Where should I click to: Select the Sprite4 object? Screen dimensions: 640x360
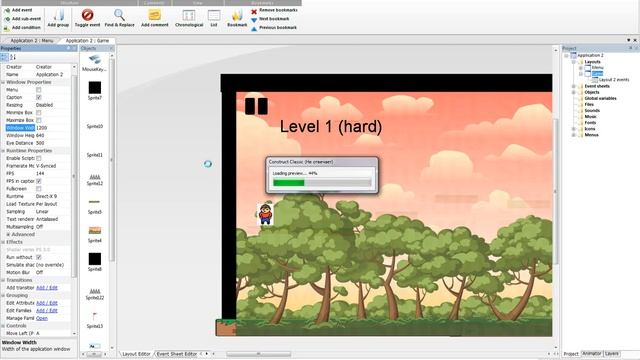point(95,235)
